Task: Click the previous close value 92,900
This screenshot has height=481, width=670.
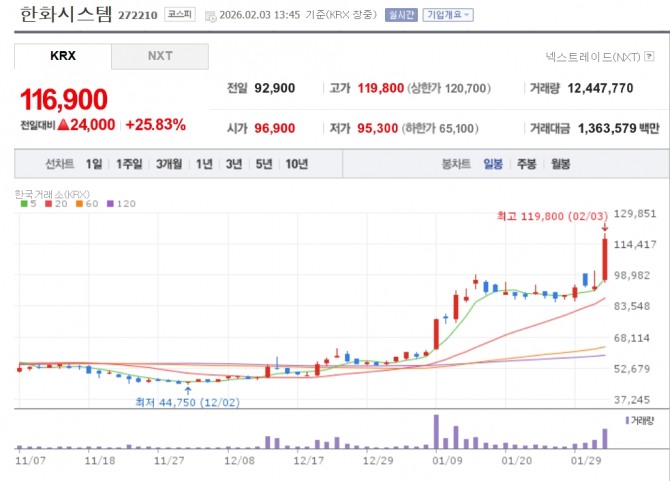Action: pos(275,88)
